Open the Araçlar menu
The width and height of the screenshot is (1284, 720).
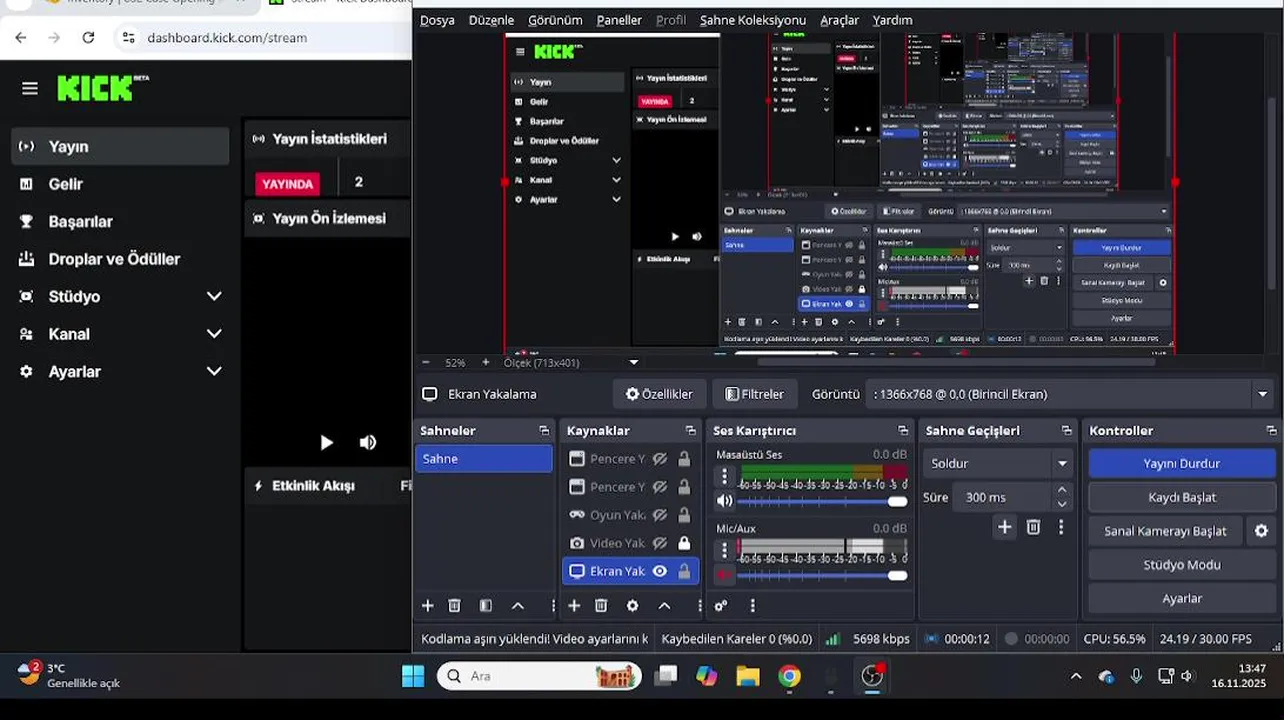pos(839,20)
